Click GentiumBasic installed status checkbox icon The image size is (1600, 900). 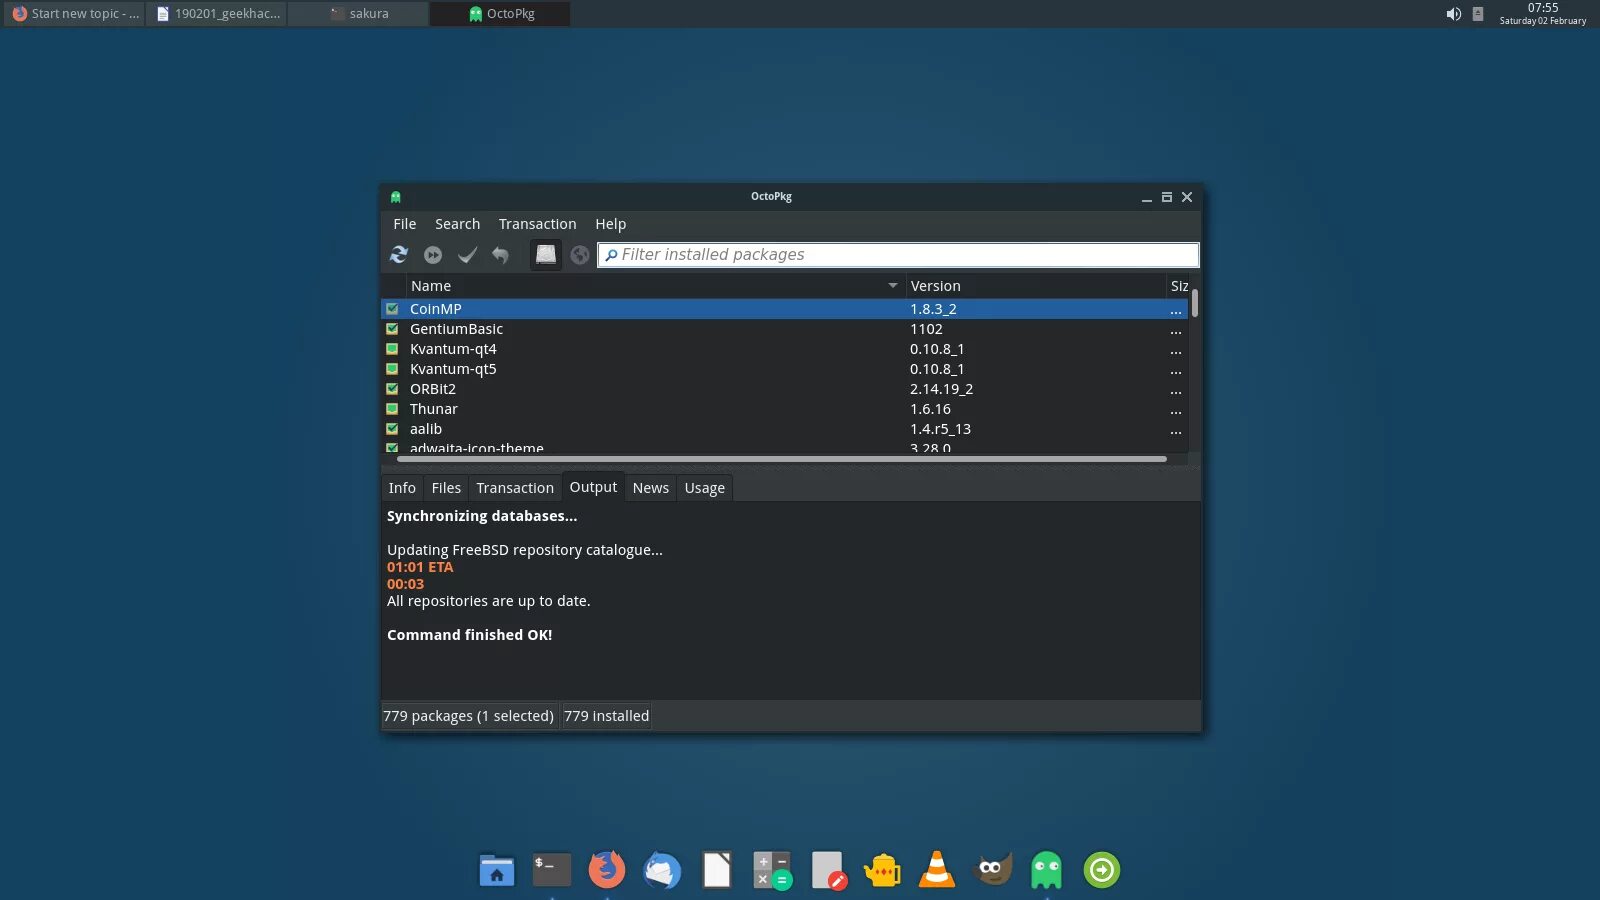pos(392,329)
